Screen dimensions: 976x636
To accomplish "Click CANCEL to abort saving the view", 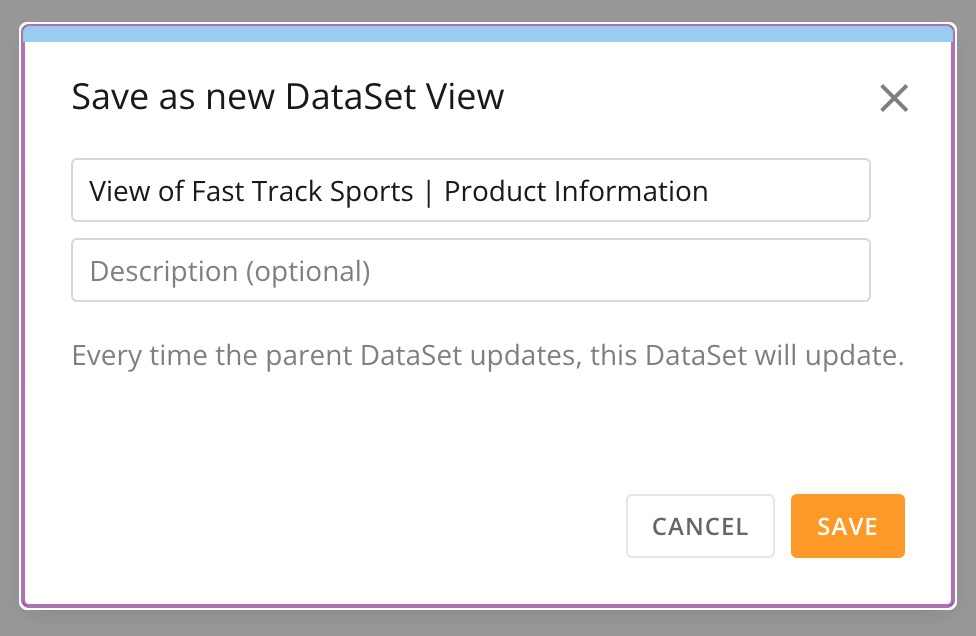I will [700, 526].
